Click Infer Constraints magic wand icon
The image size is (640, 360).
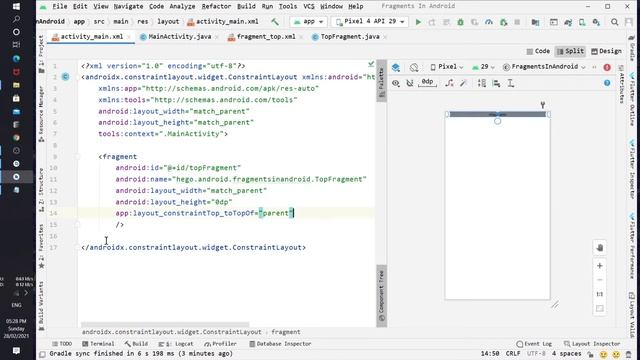(463, 83)
